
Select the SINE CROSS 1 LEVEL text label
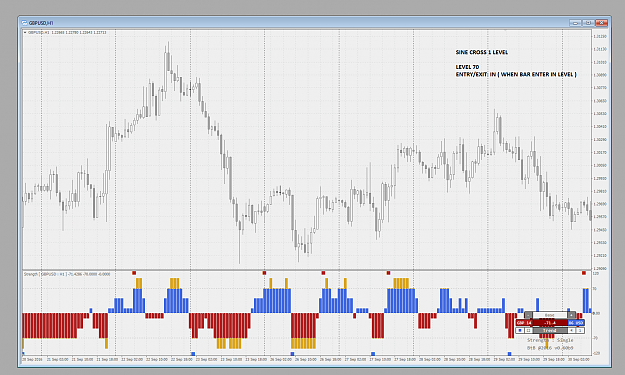coord(482,52)
